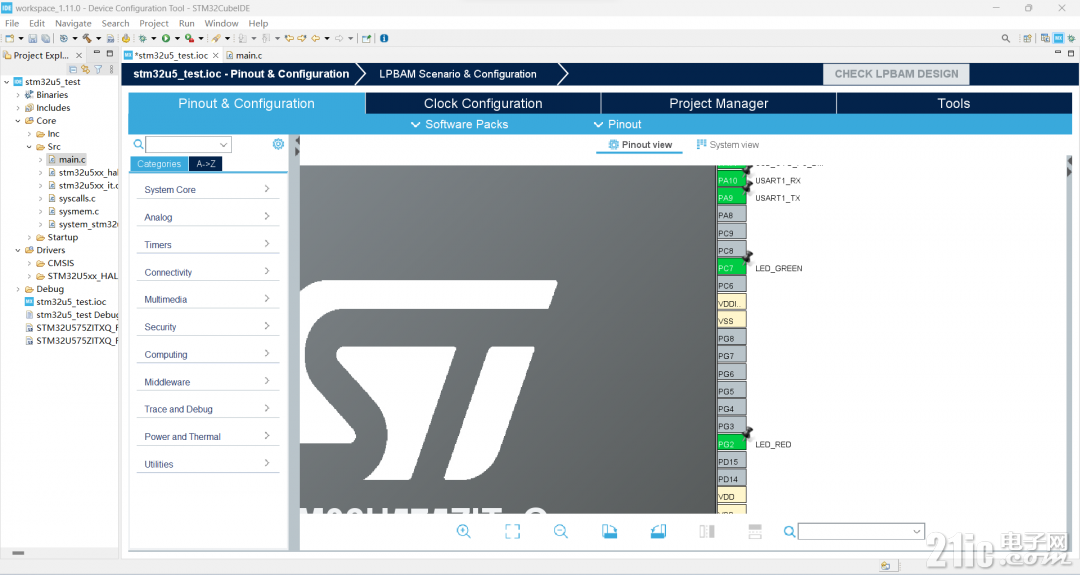Select pin PC7 LED_GREEN
1080x575 pixels.
pyautogui.click(x=731, y=268)
